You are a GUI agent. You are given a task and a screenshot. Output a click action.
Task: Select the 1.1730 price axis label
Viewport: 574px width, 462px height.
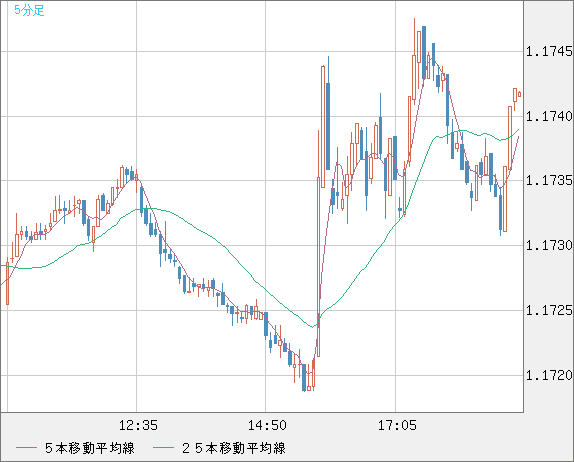[x=549, y=245]
